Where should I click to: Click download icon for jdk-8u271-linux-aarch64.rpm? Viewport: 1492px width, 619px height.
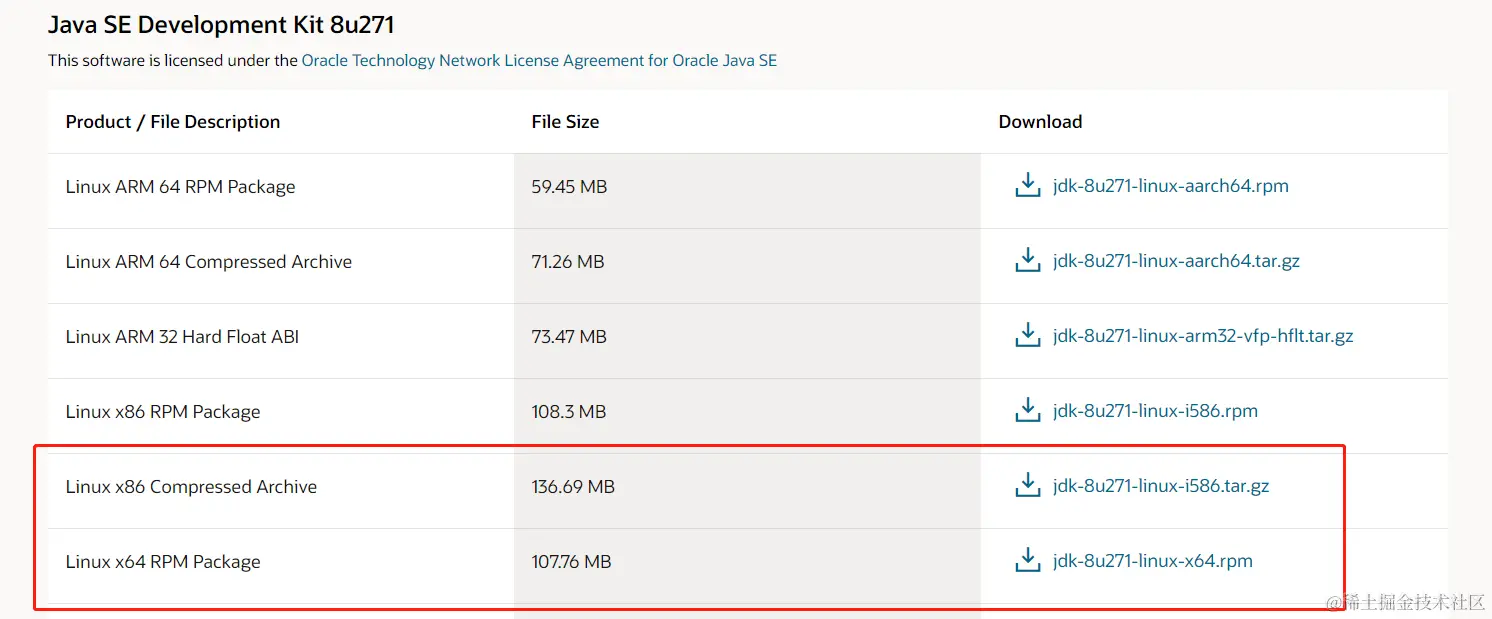(1028, 186)
